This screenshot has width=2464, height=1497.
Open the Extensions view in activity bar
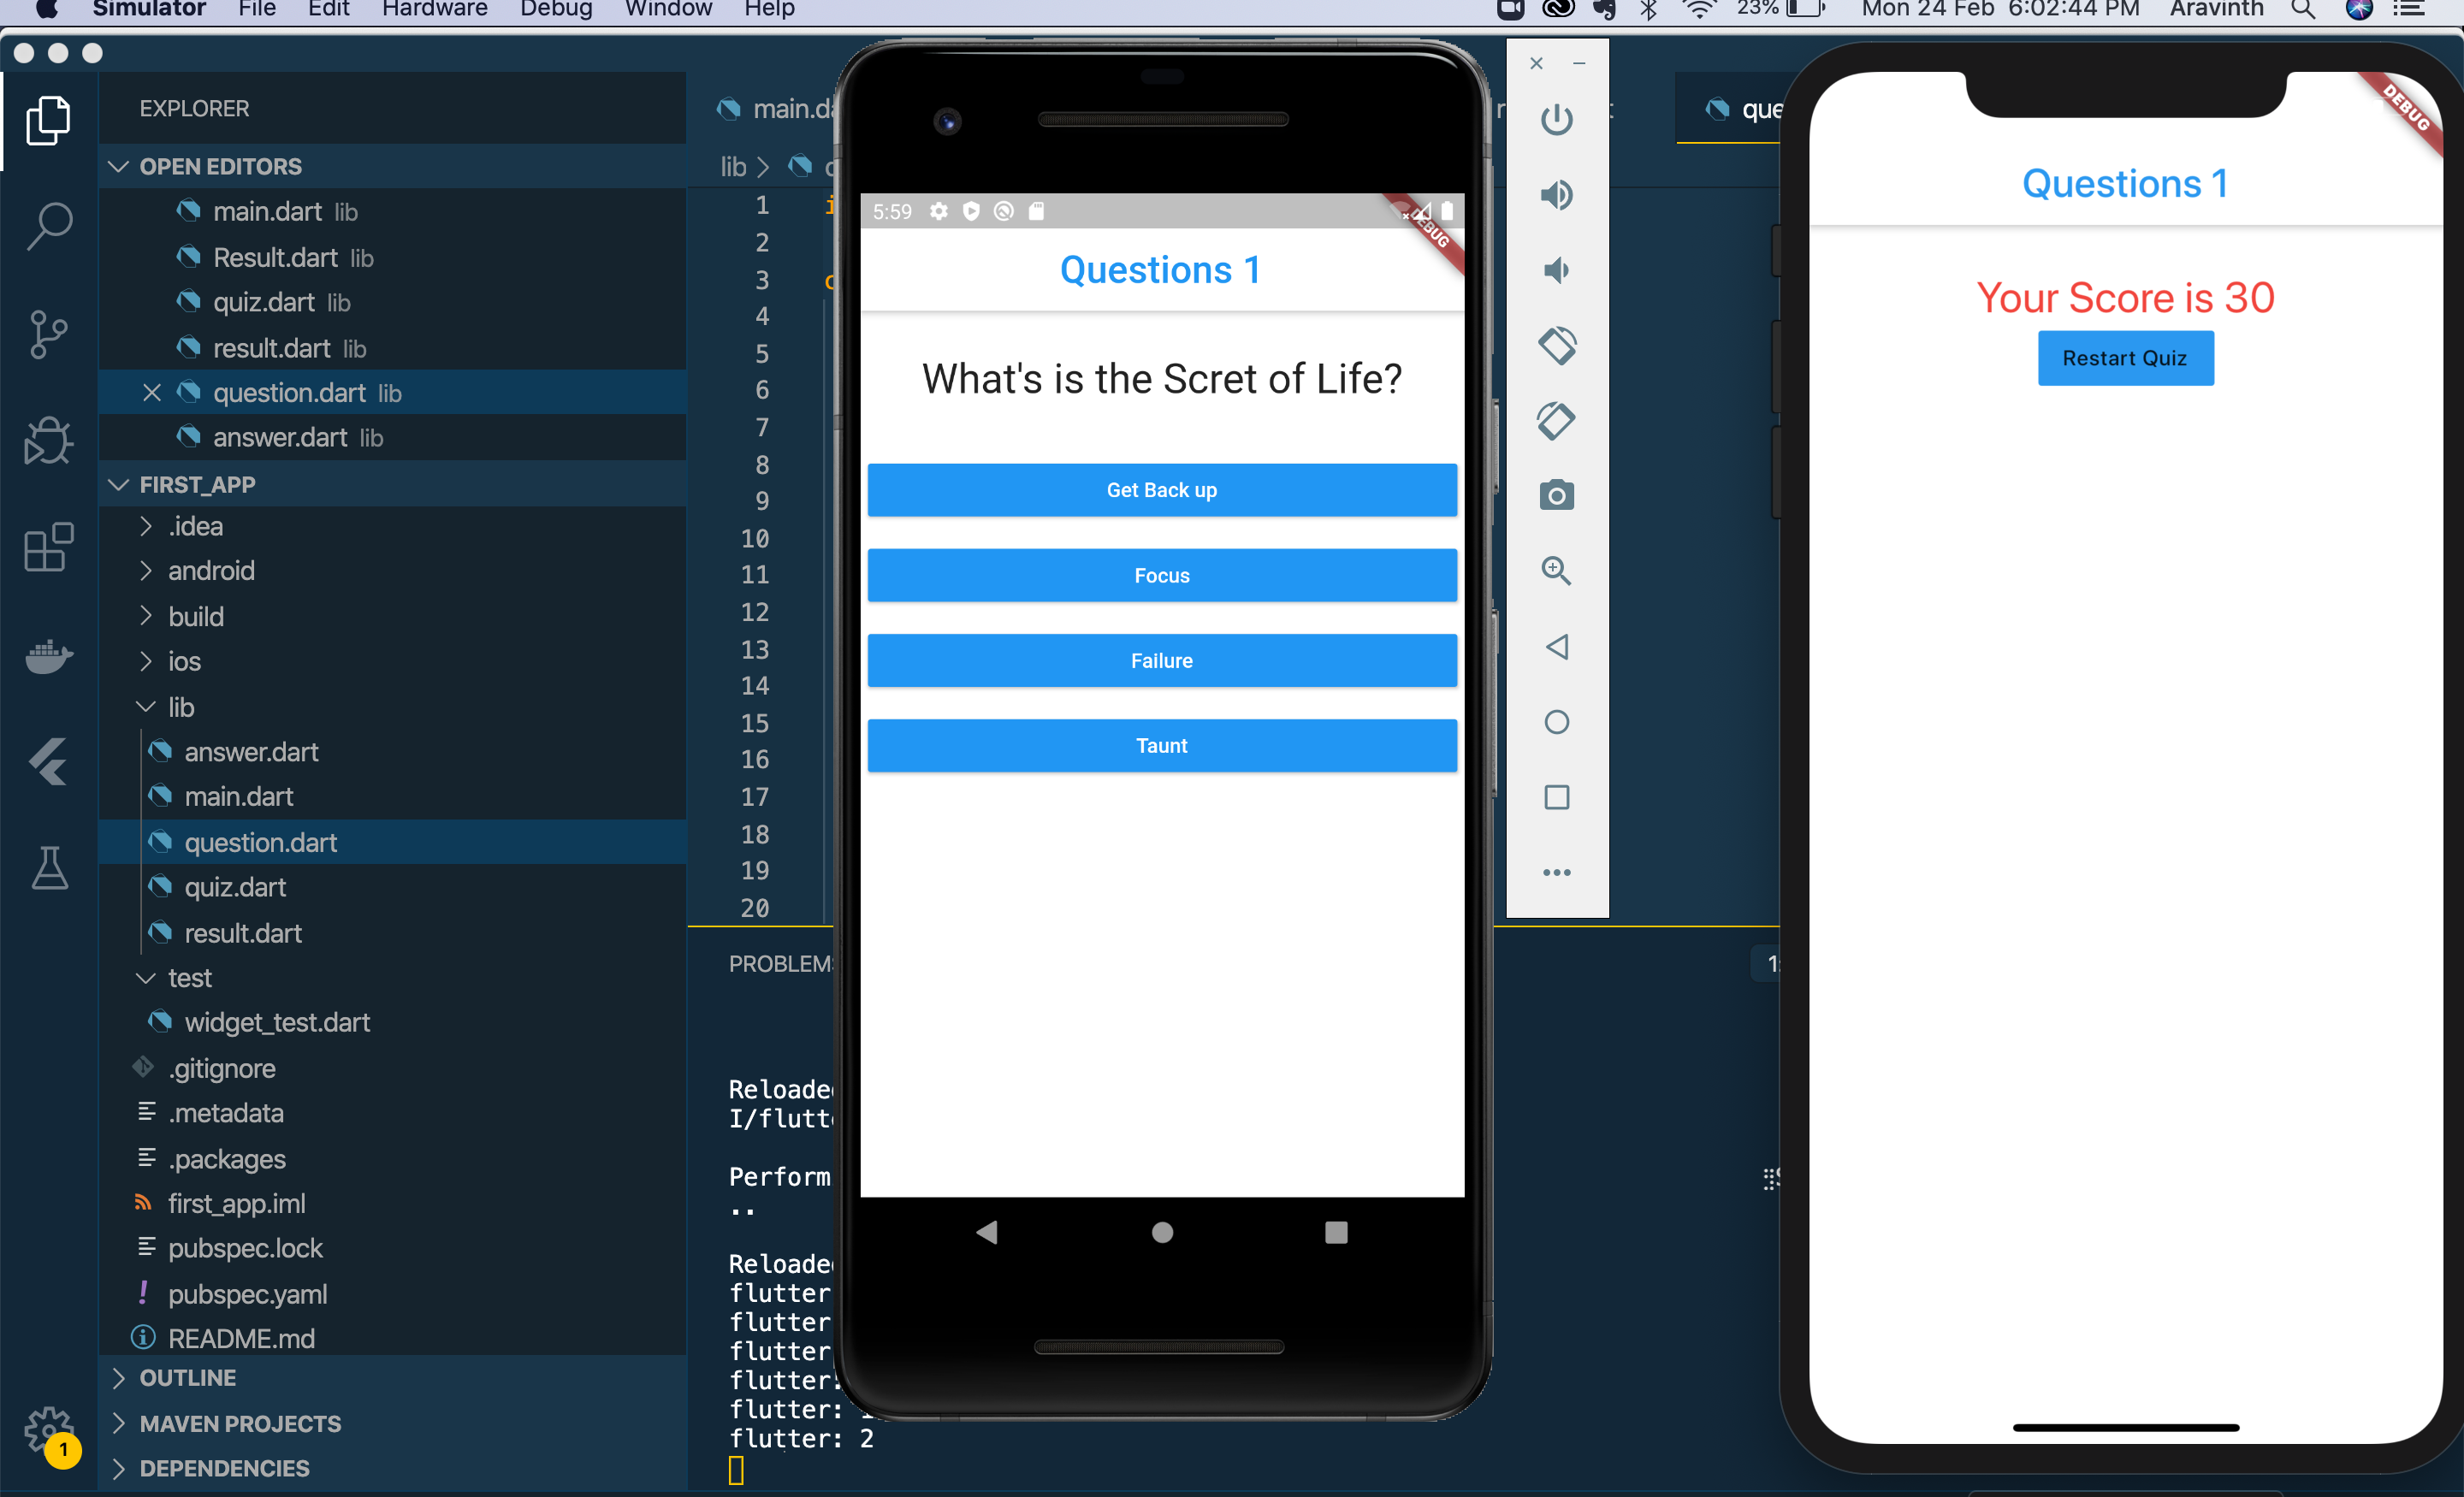(48, 548)
